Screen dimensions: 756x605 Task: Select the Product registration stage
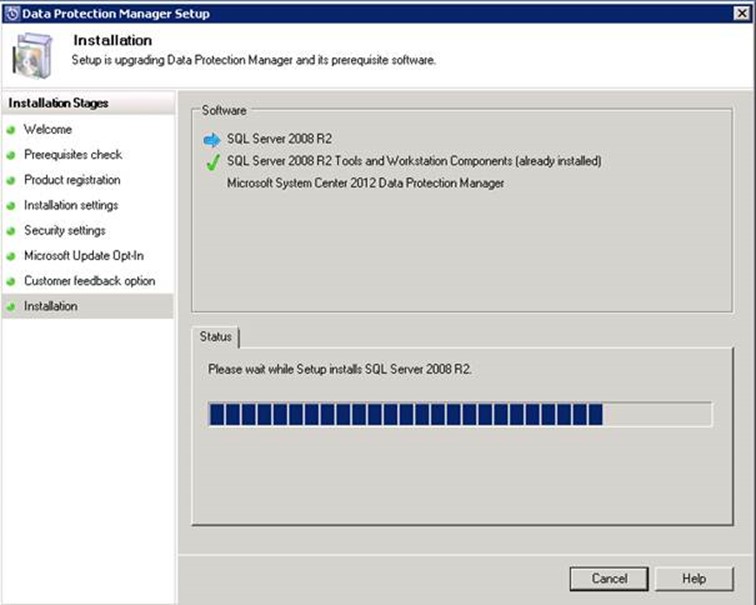click(x=72, y=180)
